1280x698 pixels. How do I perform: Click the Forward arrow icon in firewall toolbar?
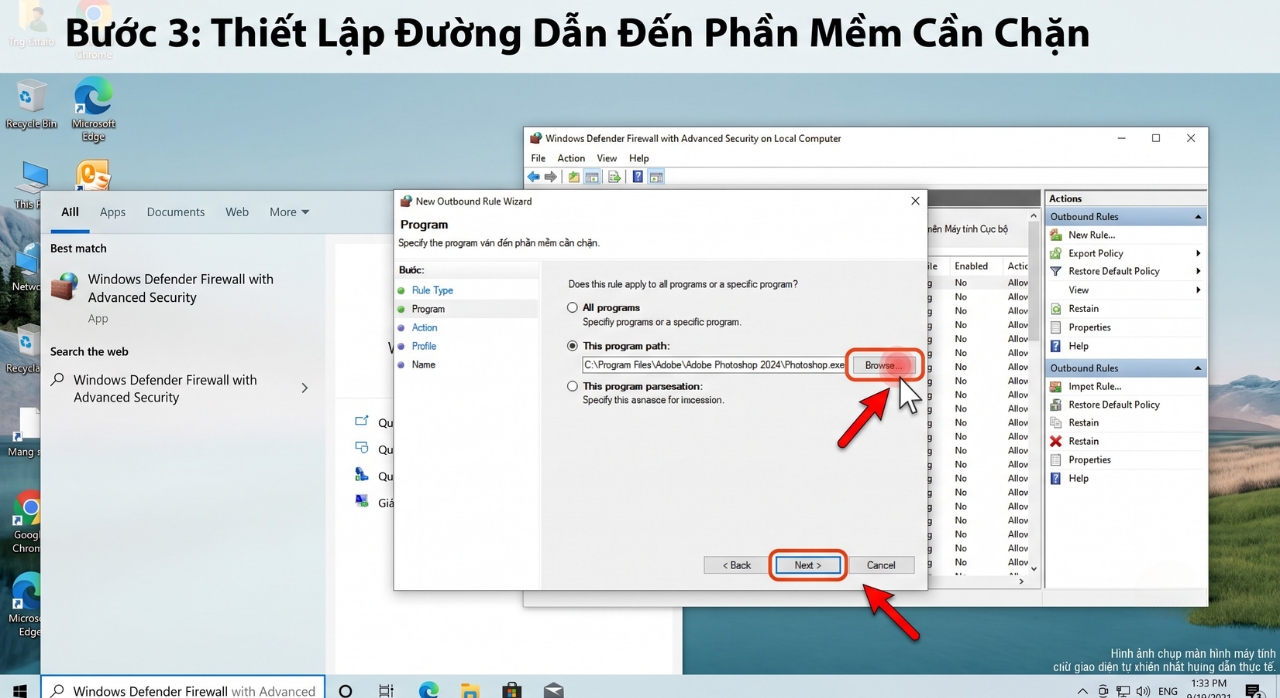click(x=551, y=177)
